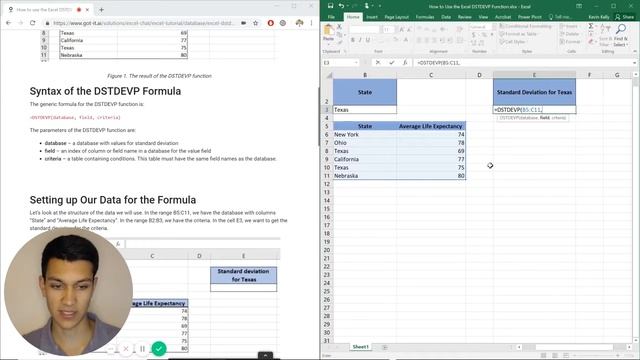Click the Excel horizontal scrollbar right arrow
The height and width of the screenshot is (360, 640).
(629, 347)
